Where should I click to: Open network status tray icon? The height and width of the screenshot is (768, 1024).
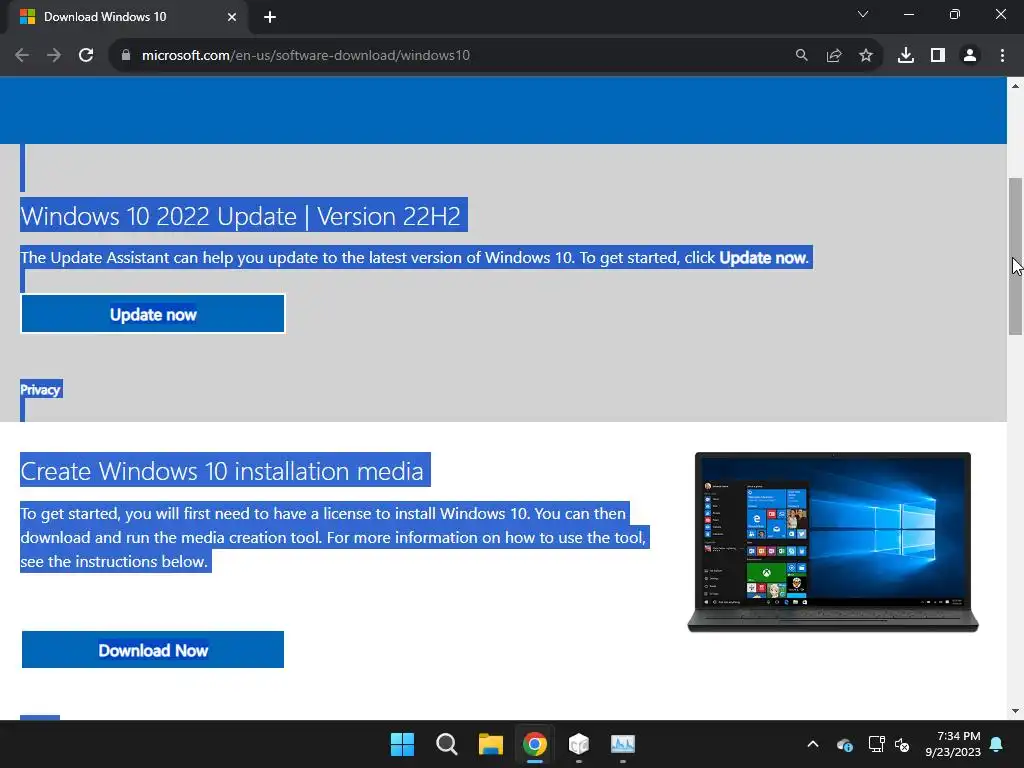(876, 744)
